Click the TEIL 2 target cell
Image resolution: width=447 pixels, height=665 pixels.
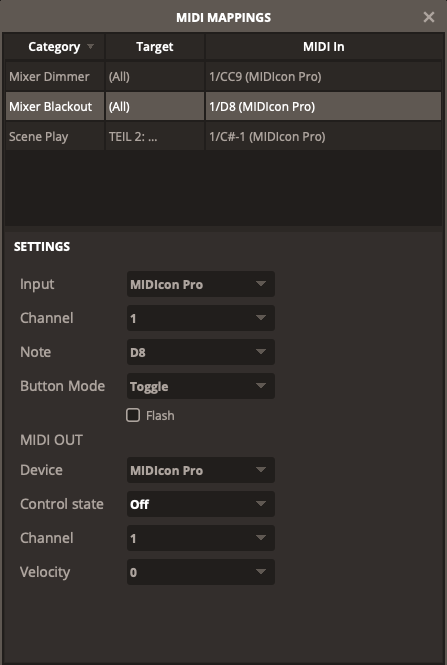[x=155, y=137]
